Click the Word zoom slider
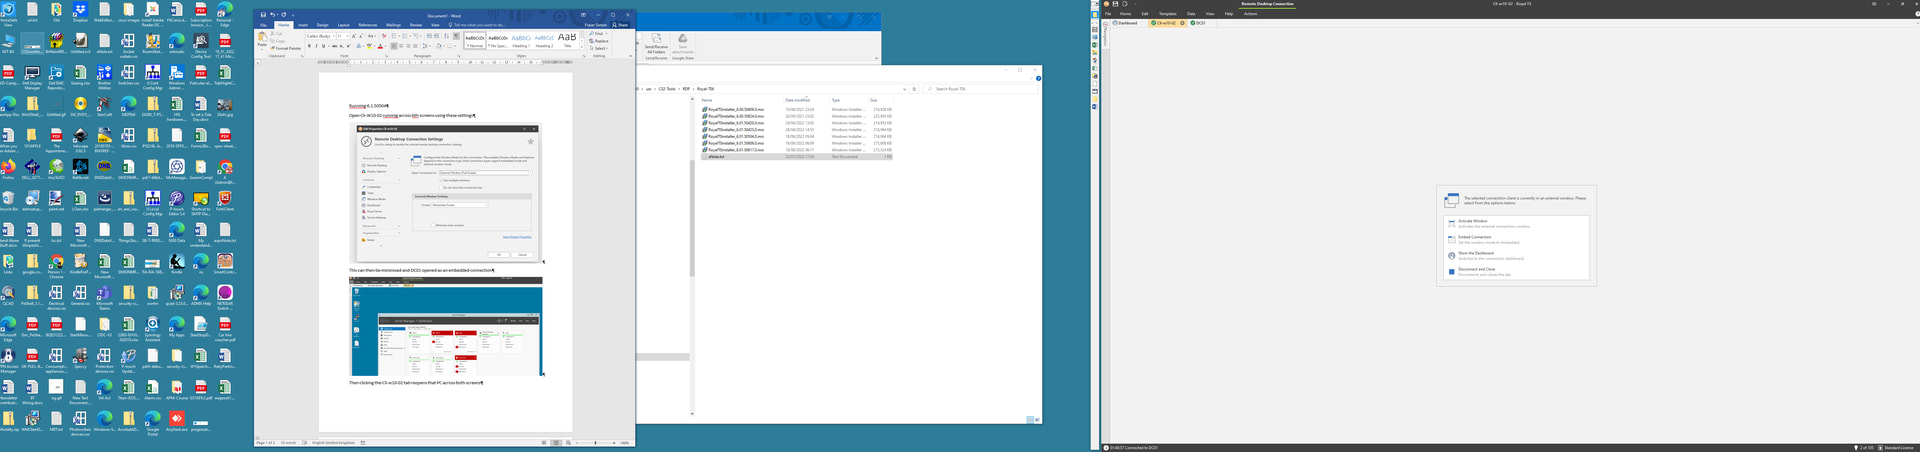The height and width of the screenshot is (452, 1920). pyautogui.click(x=596, y=442)
